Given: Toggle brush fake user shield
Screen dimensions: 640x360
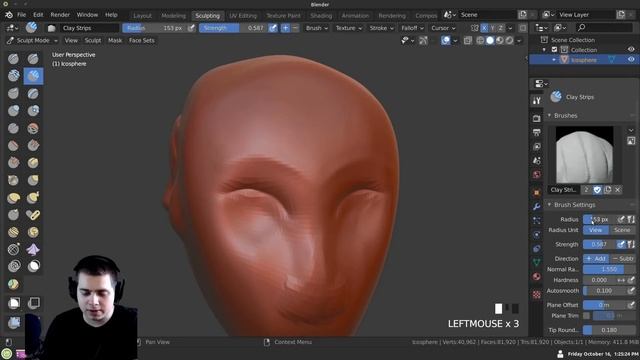Looking at the screenshot, I should (597, 190).
